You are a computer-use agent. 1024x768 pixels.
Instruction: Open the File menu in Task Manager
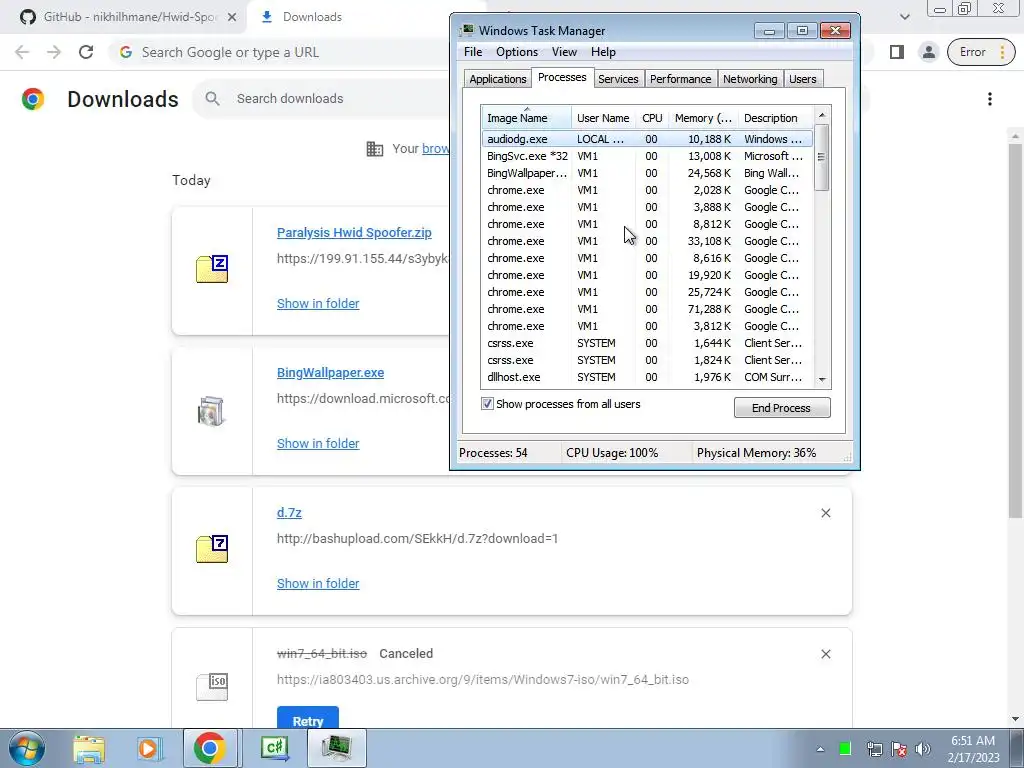[473, 52]
